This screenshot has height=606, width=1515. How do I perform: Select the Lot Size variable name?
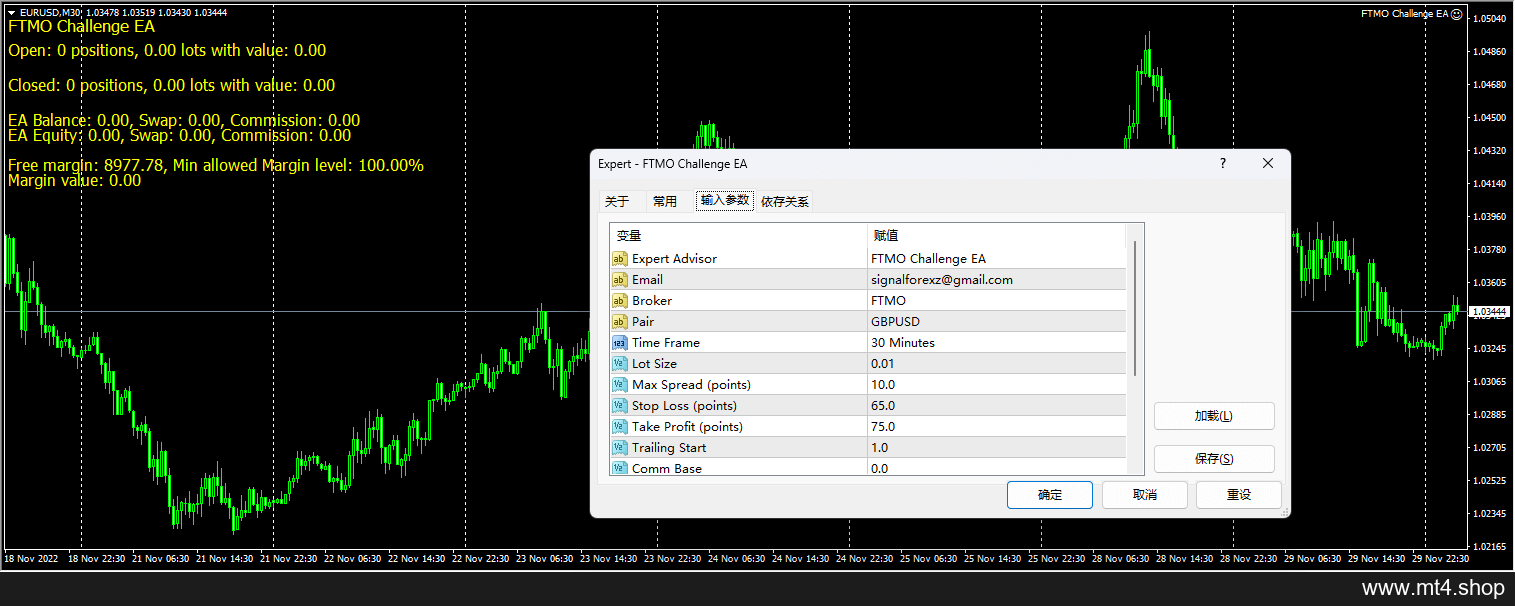(x=654, y=364)
